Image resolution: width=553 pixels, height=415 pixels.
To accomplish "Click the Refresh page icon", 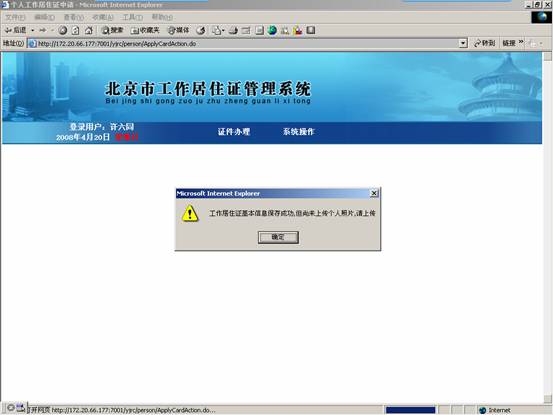I will point(75,30).
